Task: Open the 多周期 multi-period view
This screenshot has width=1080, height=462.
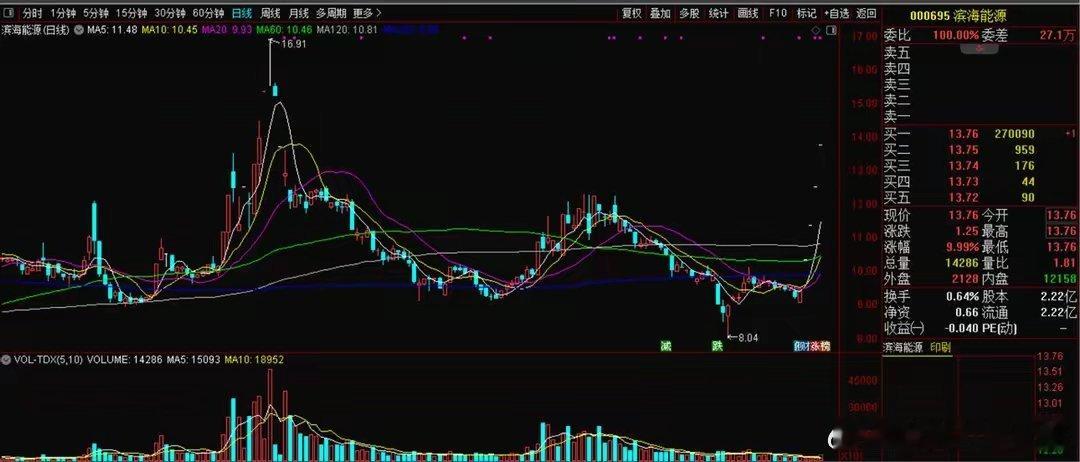Action: click(331, 13)
